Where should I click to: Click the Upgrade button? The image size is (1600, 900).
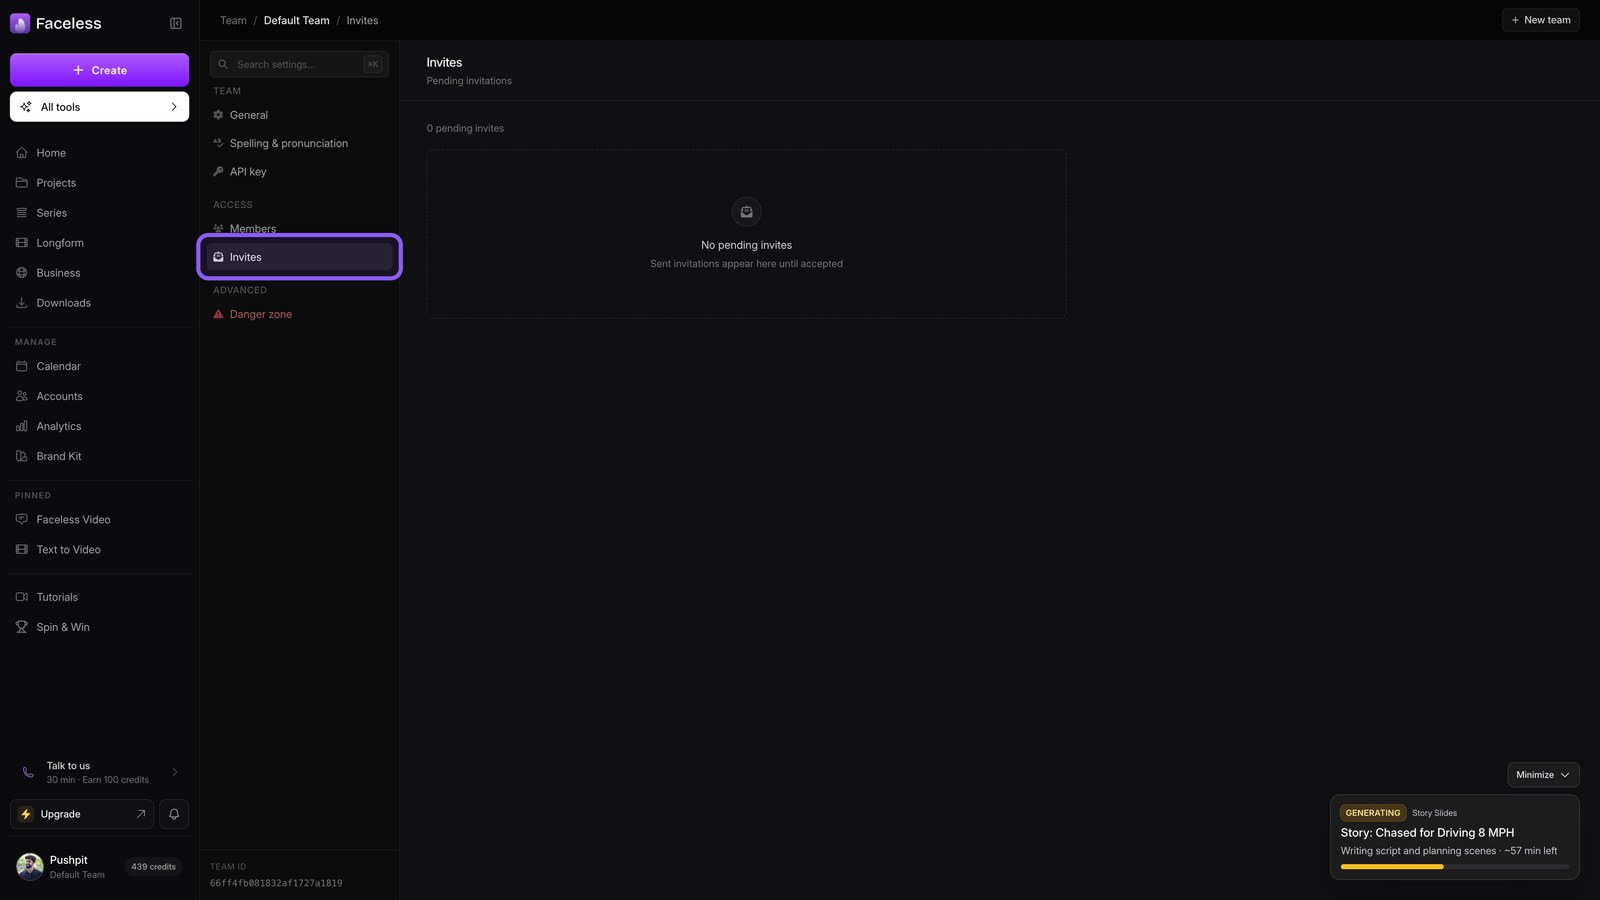coord(82,814)
